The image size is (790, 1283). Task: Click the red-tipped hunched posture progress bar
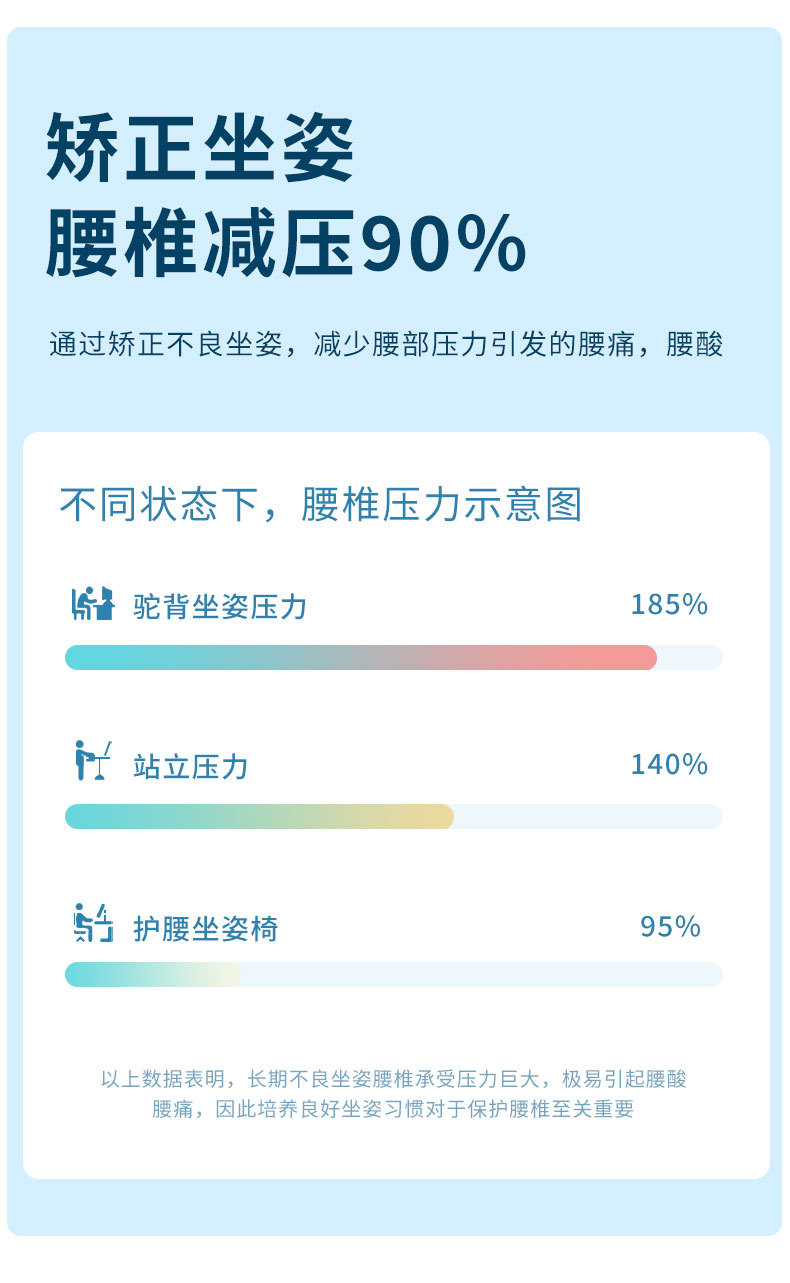(360, 657)
